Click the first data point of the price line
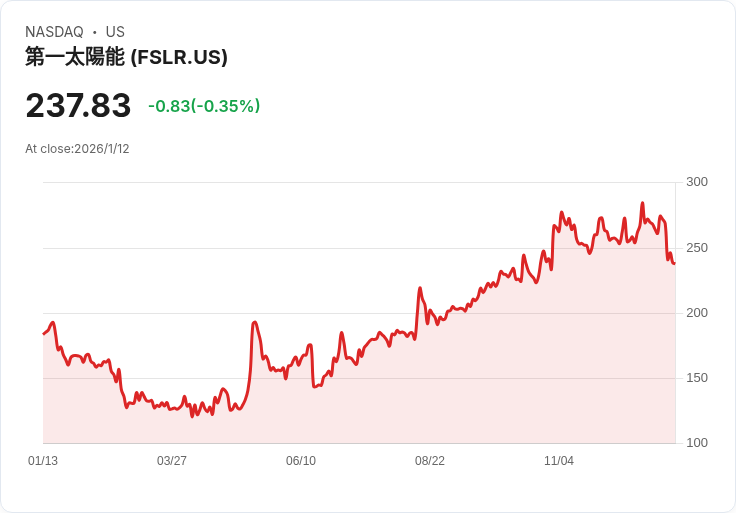Viewport: 736px width, 513px height. pos(44,333)
